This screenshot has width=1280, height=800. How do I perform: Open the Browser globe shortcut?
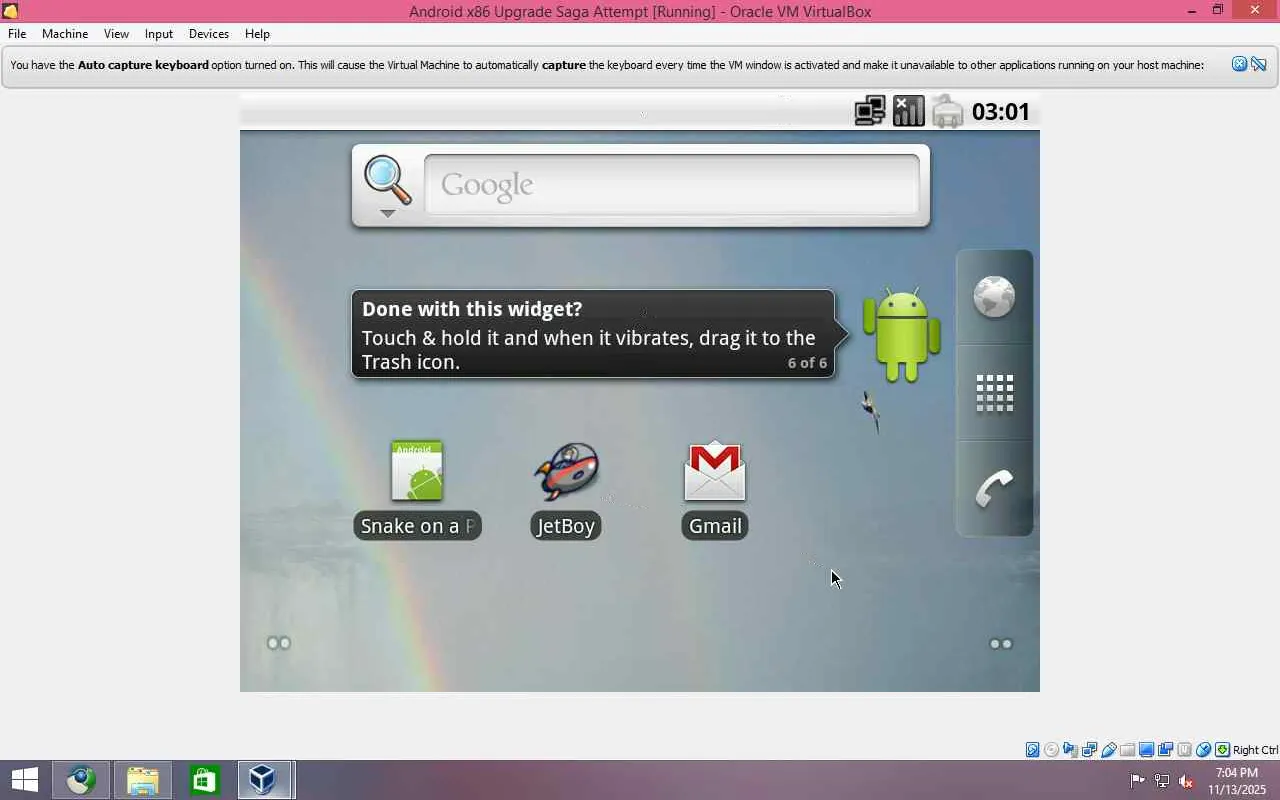[x=994, y=297]
